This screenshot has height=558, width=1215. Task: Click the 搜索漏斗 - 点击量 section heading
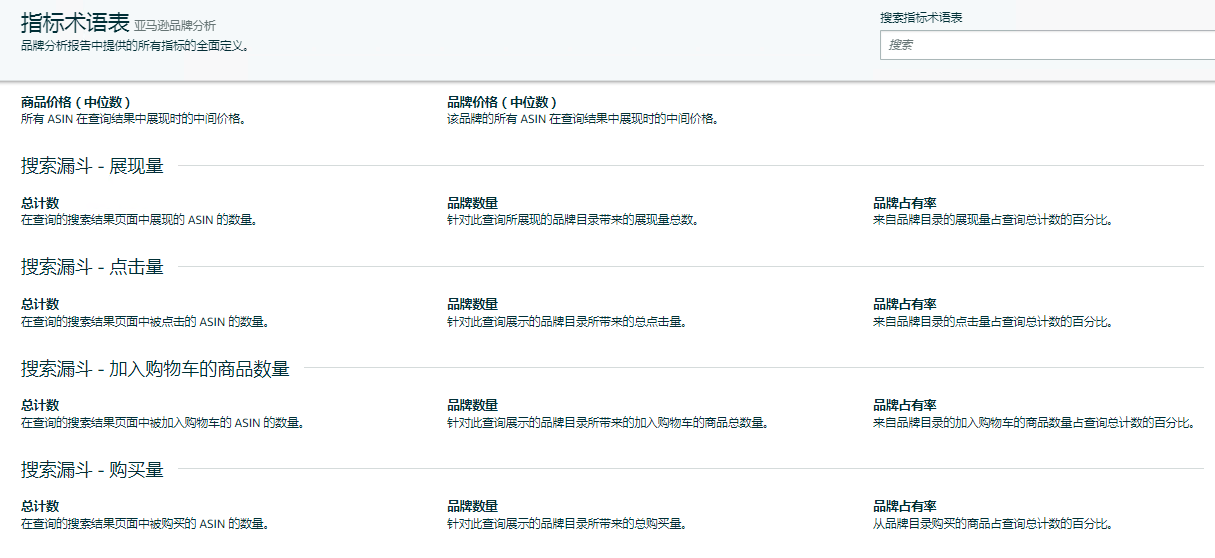point(92,267)
